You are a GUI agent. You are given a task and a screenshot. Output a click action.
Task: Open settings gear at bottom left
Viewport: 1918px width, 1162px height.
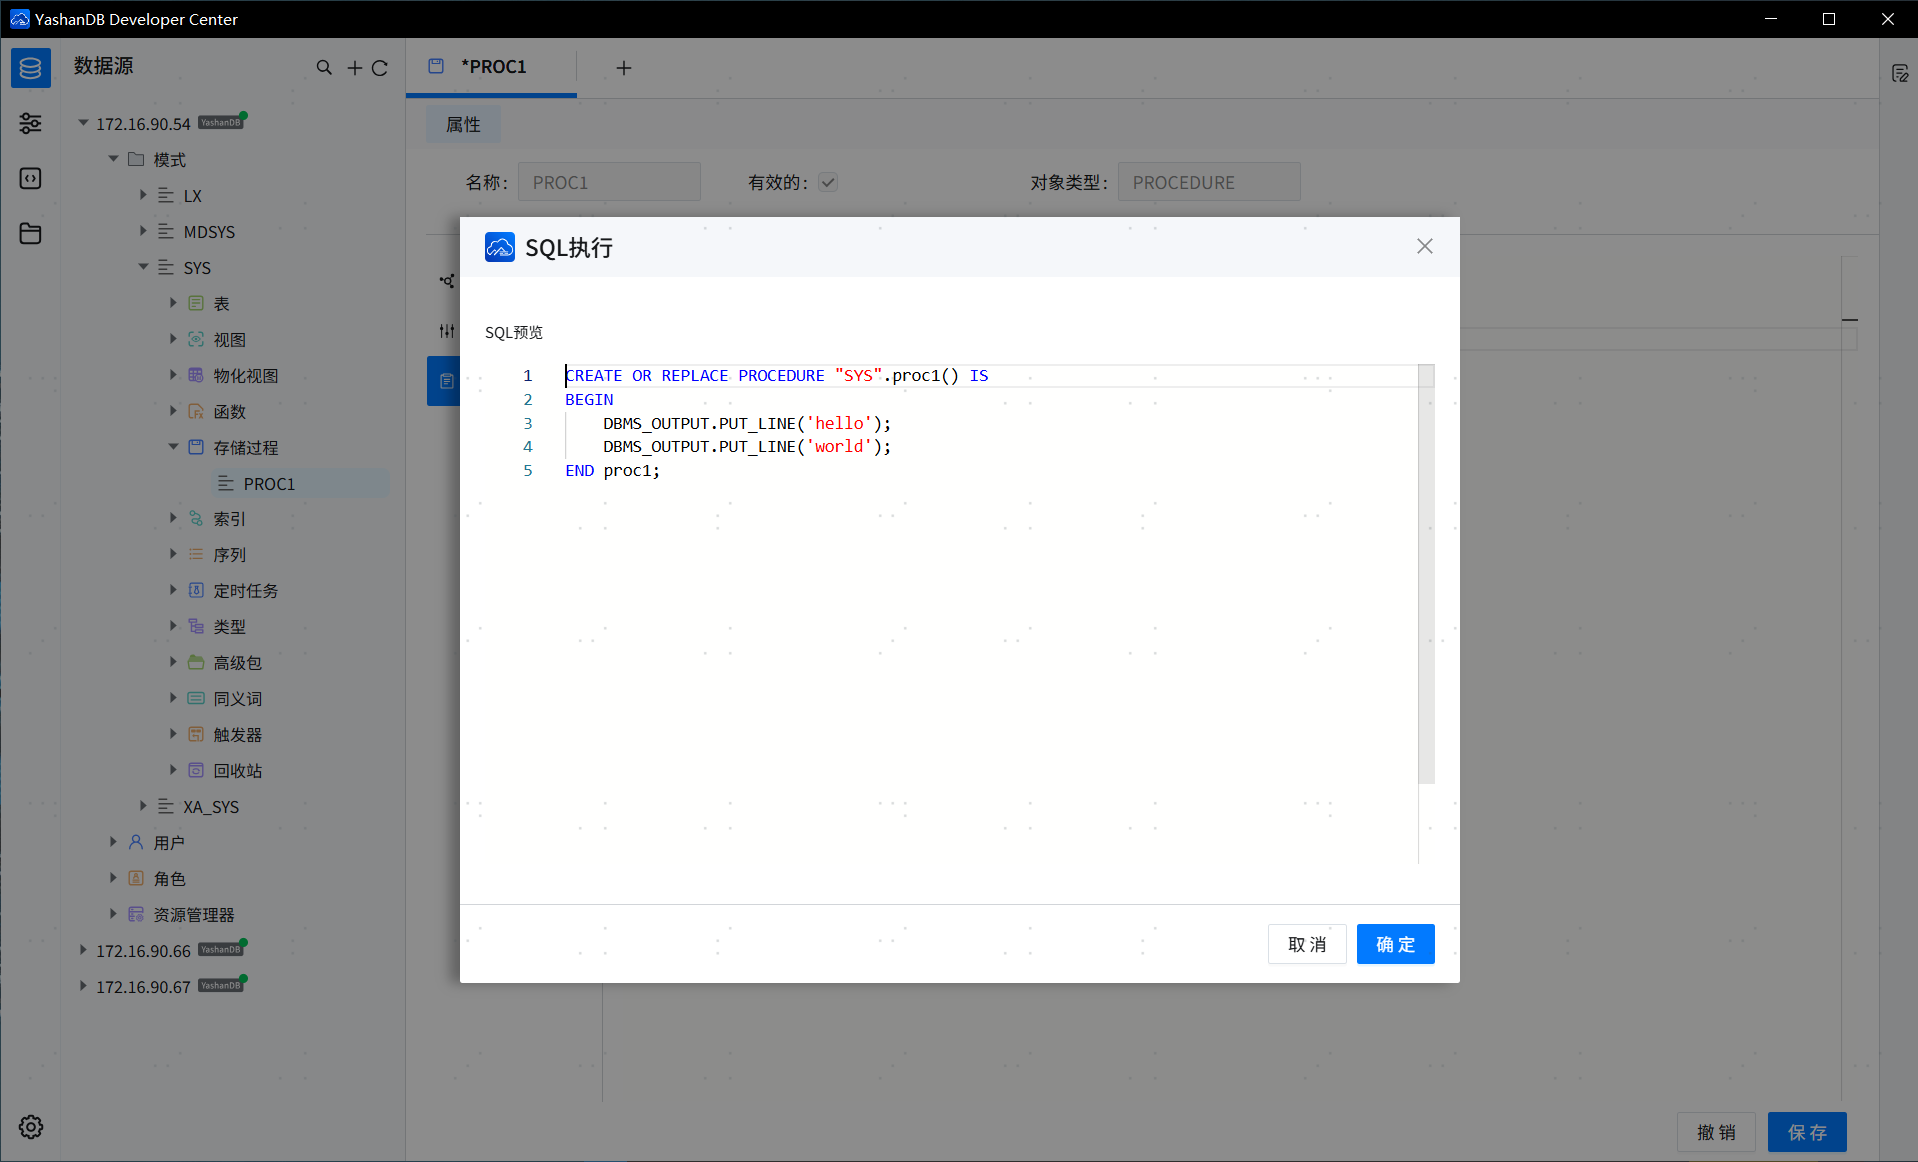[x=31, y=1127]
